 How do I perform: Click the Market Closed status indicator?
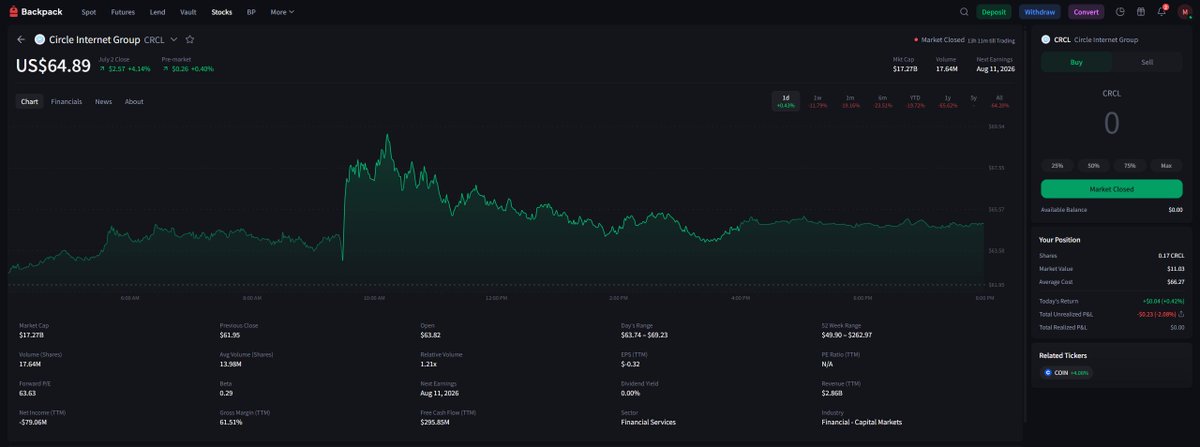click(x=939, y=40)
